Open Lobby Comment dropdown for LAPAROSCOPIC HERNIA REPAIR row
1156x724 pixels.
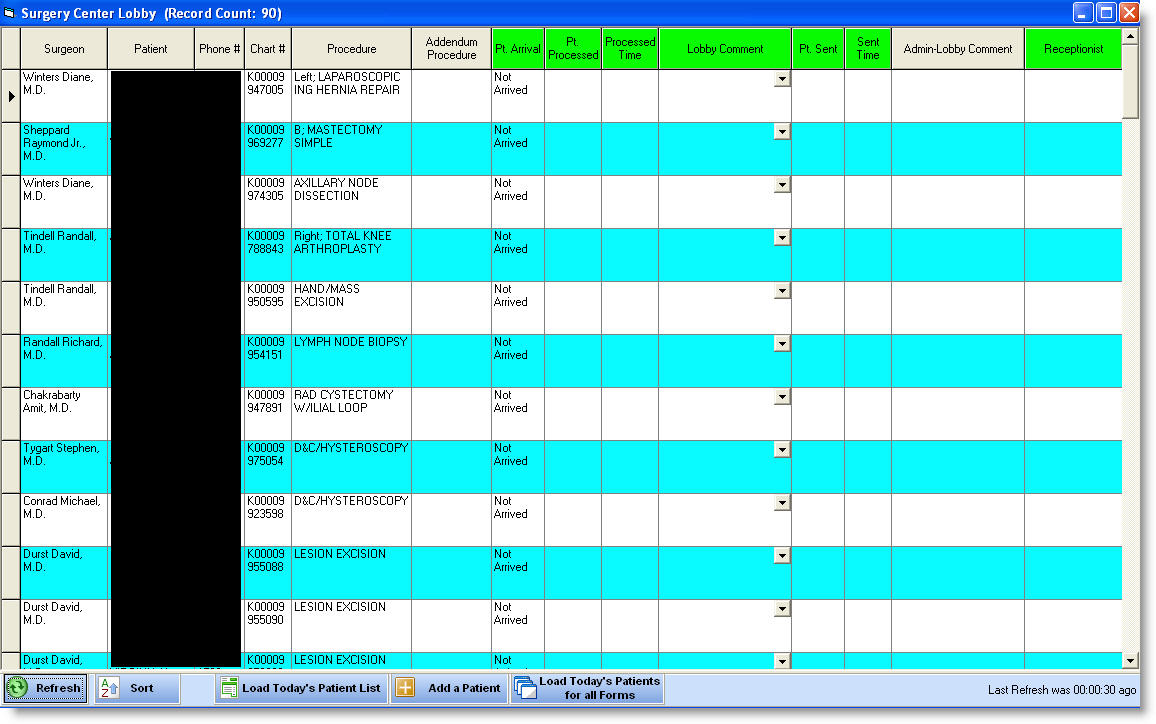(782, 79)
